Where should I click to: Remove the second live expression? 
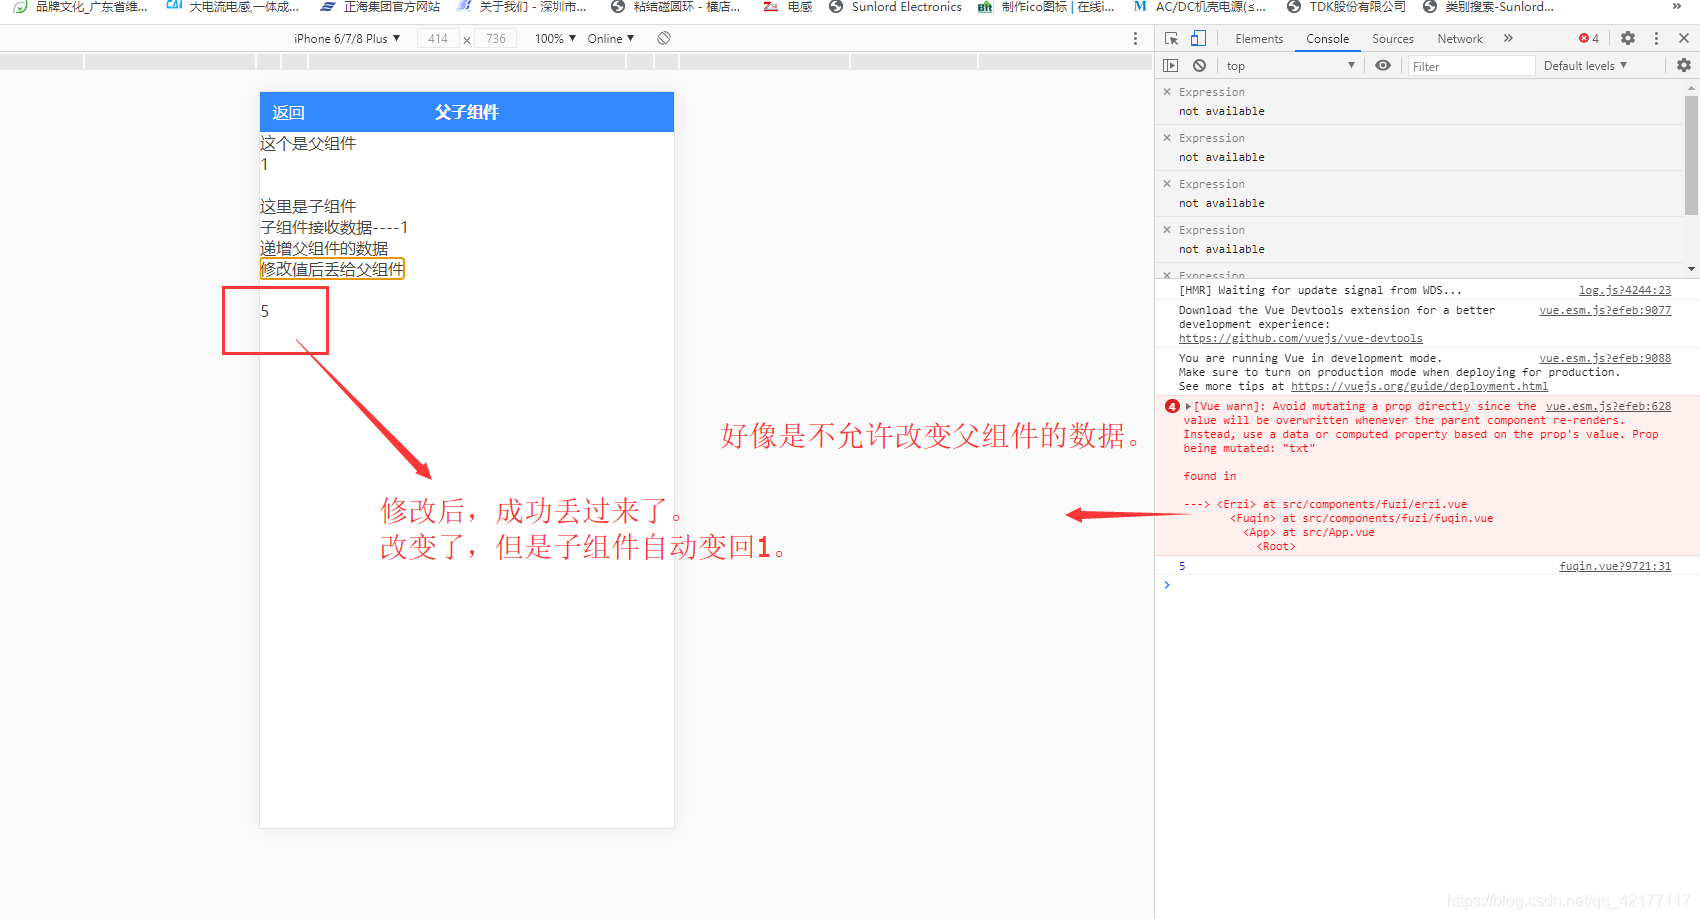click(x=1167, y=137)
